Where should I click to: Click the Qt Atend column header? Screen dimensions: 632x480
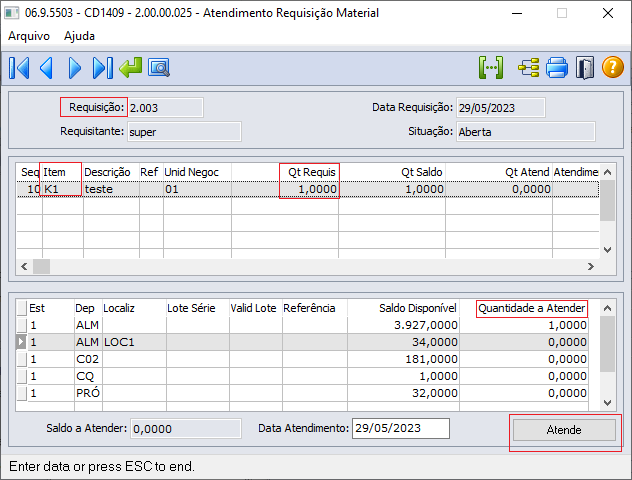(x=499, y=172)
